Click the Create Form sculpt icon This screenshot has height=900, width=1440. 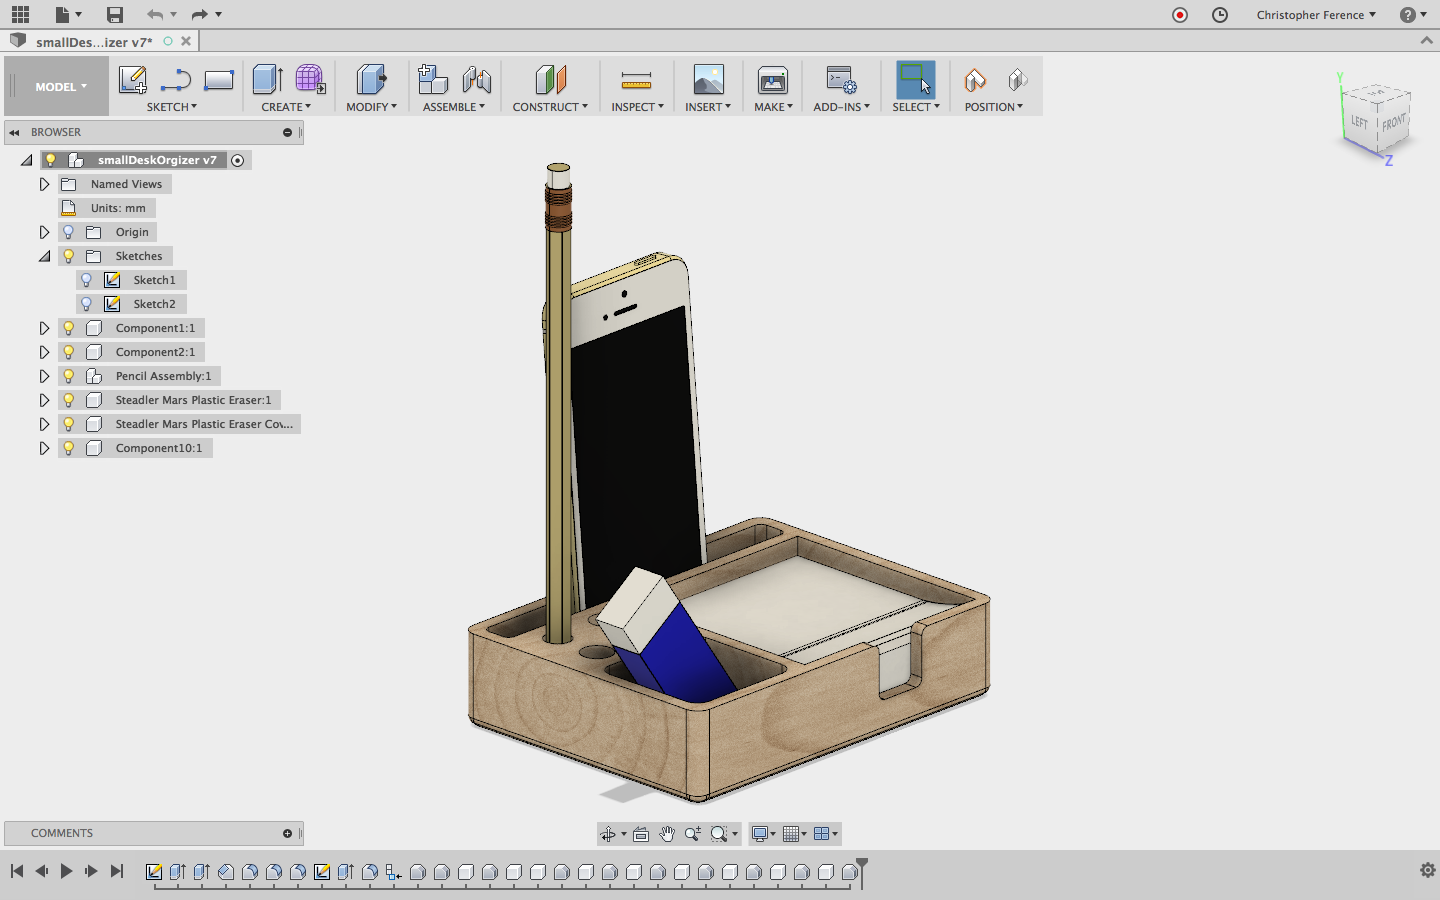[310, 80]
